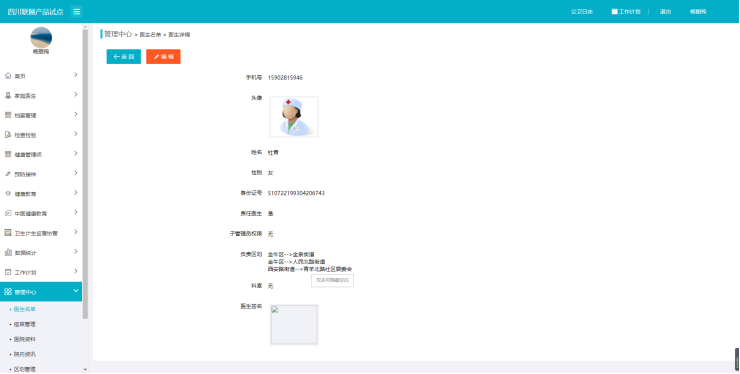Expand the 健康教育 menu chevron
740x374 pixels.
76,193
